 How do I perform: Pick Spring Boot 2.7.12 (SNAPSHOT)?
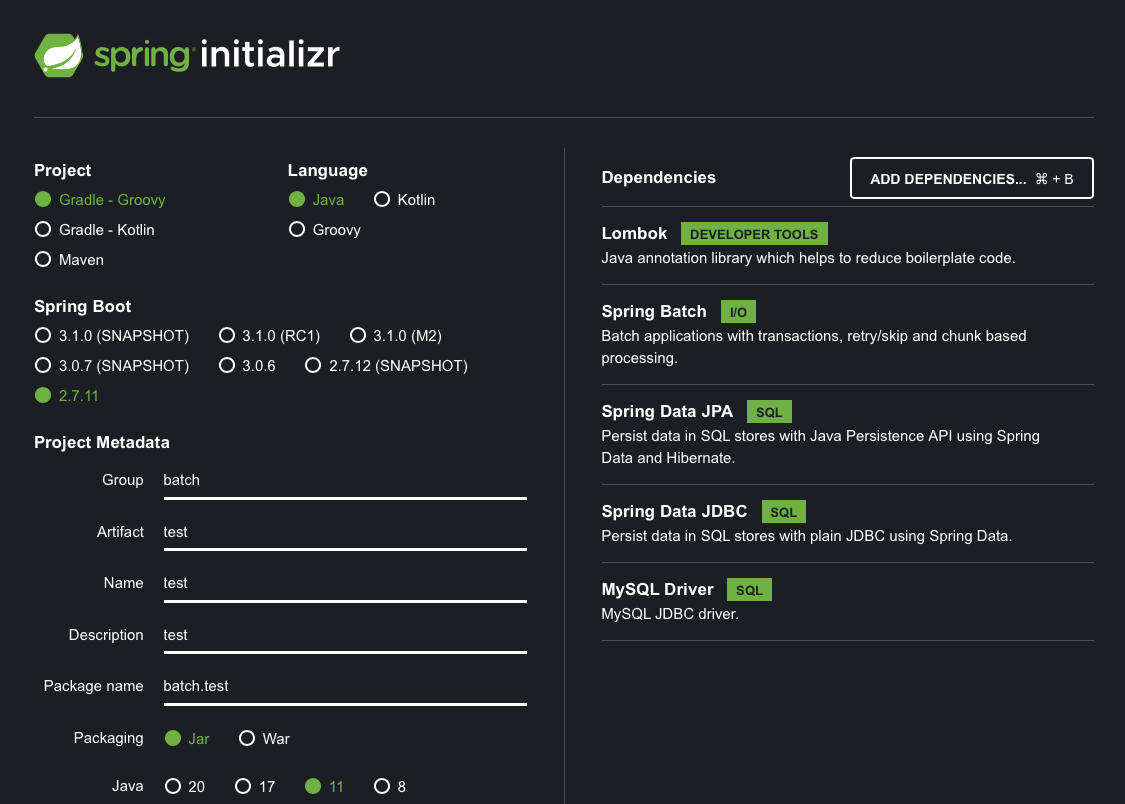(x=387, y=366)
